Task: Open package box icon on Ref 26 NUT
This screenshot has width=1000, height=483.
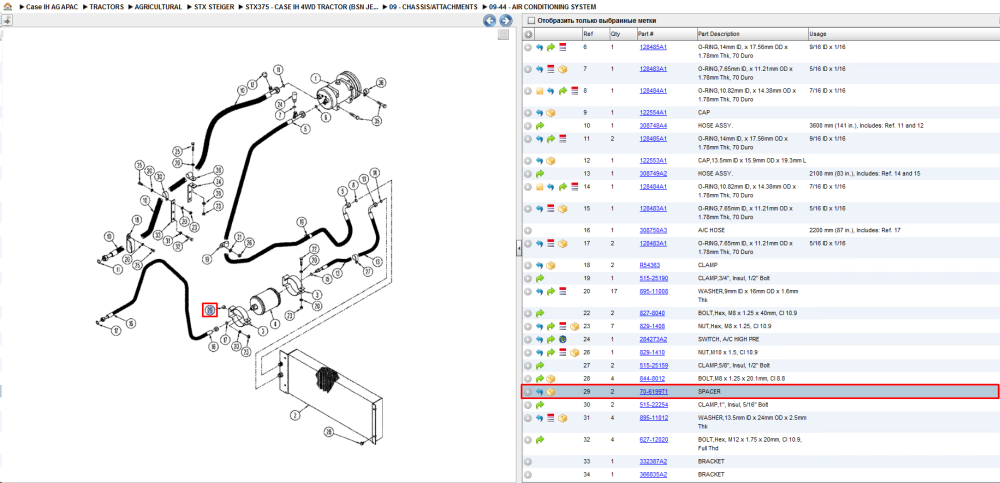Action: point(574,352)
